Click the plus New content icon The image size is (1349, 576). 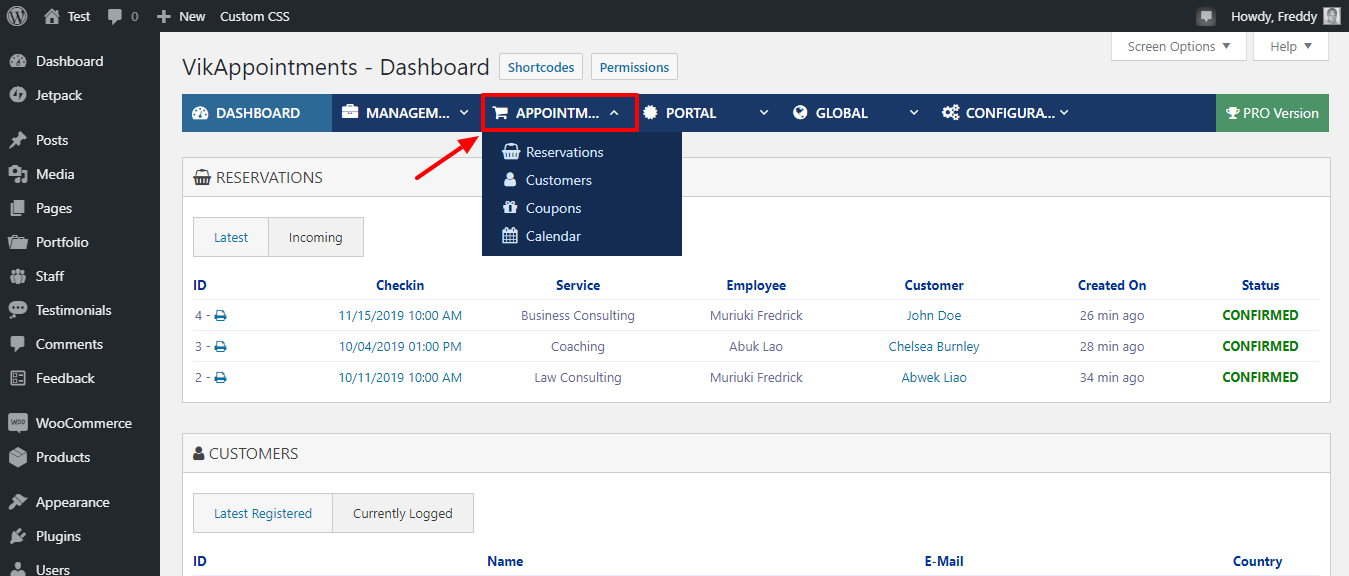164,17
